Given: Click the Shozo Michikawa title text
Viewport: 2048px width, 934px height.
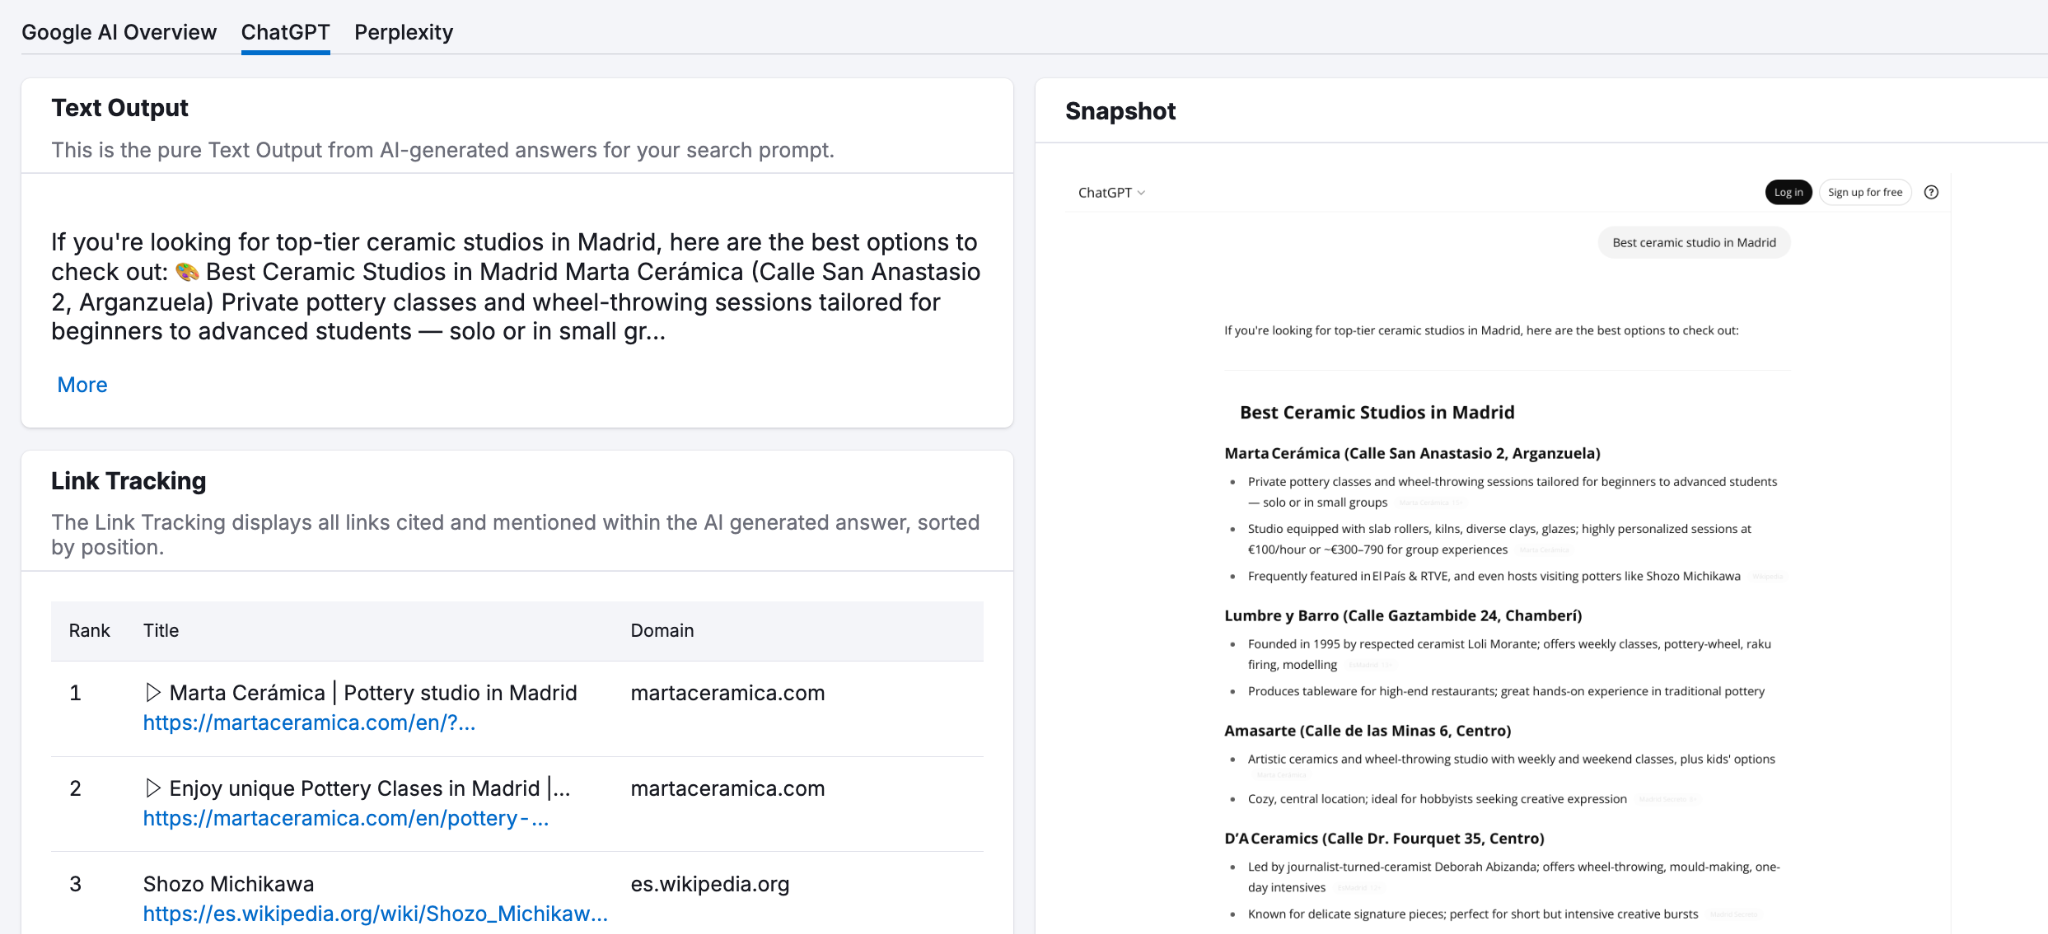Looking at the screenshot, I should click(x=228, y=884).
